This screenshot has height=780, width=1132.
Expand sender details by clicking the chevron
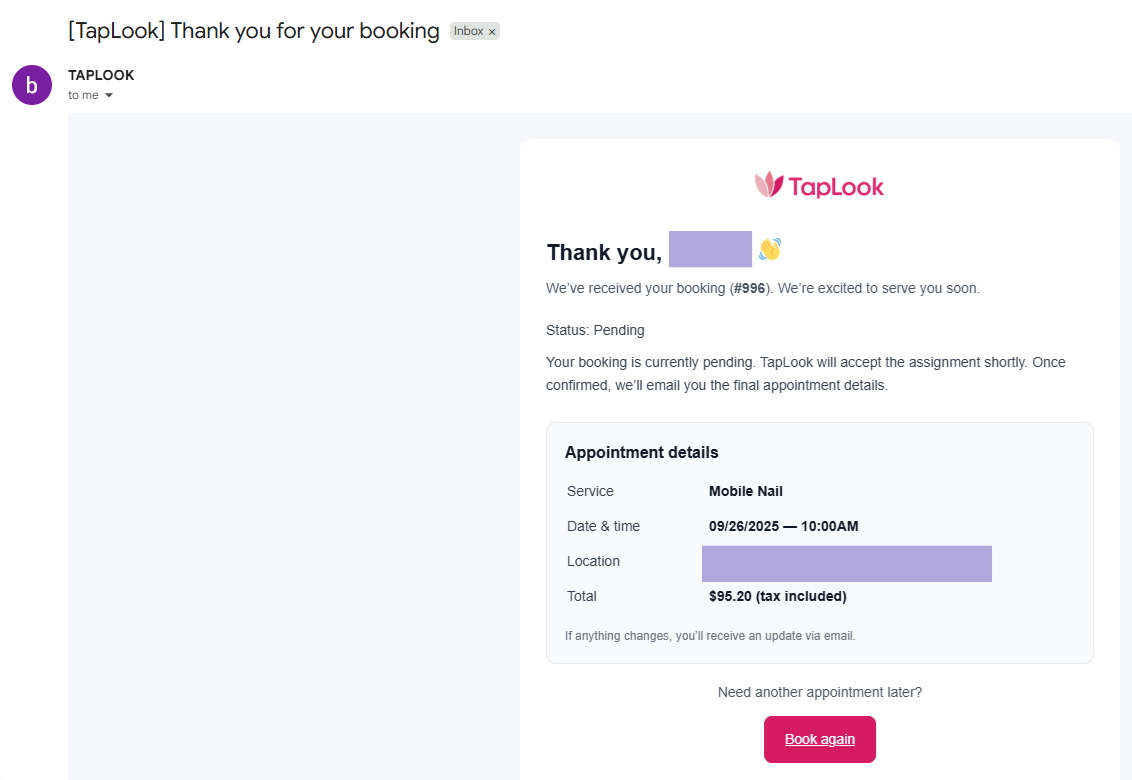click(109, 95)
